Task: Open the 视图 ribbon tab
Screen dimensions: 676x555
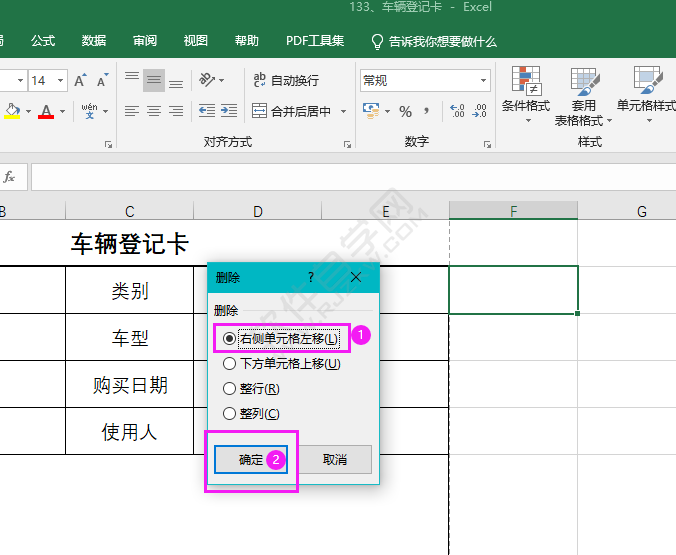Action: pyautogui.click(x=196, y=41)
